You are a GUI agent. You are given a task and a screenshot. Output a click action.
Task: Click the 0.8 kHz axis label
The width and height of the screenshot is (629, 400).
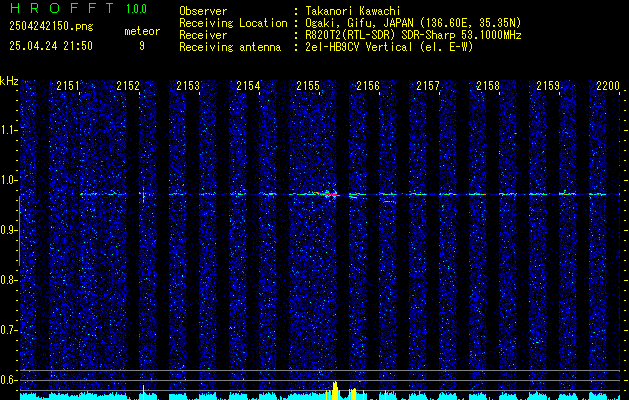8,280
